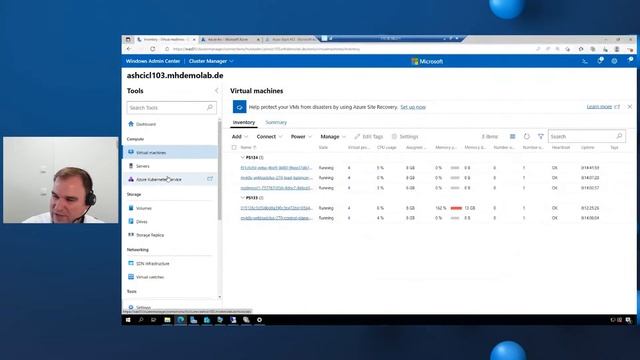Click the Learn more link
This screenshot has height=360, width=640.
[x=599, y=107]
